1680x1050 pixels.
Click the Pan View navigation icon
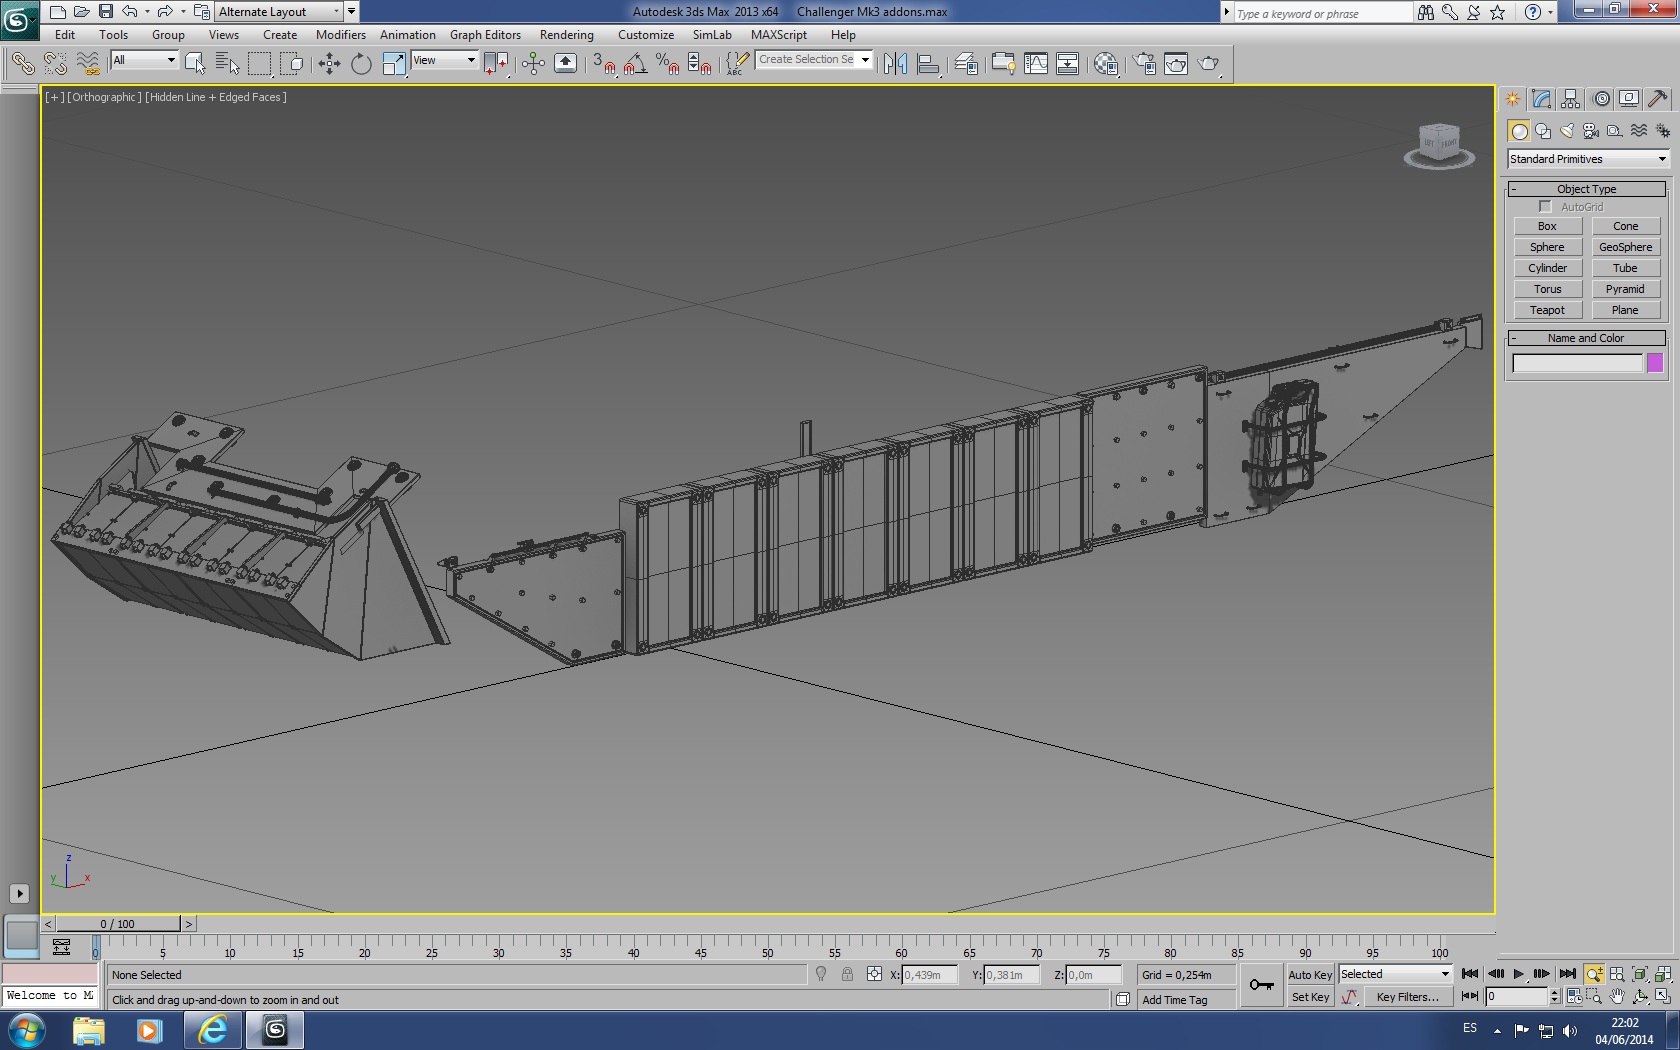[x=1617, y=996]
